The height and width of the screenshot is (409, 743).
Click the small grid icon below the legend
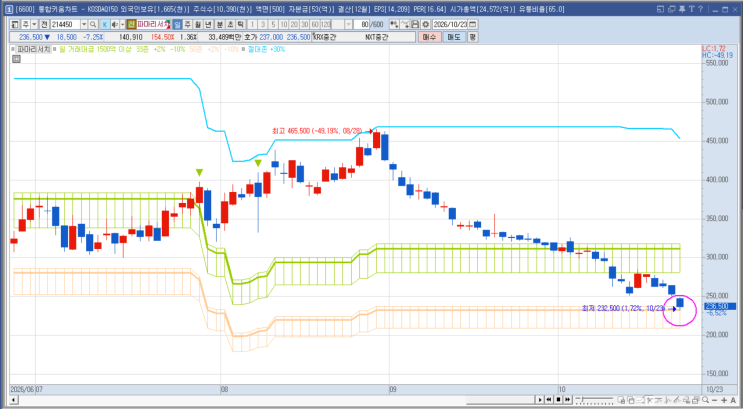[x=17, y=59]
